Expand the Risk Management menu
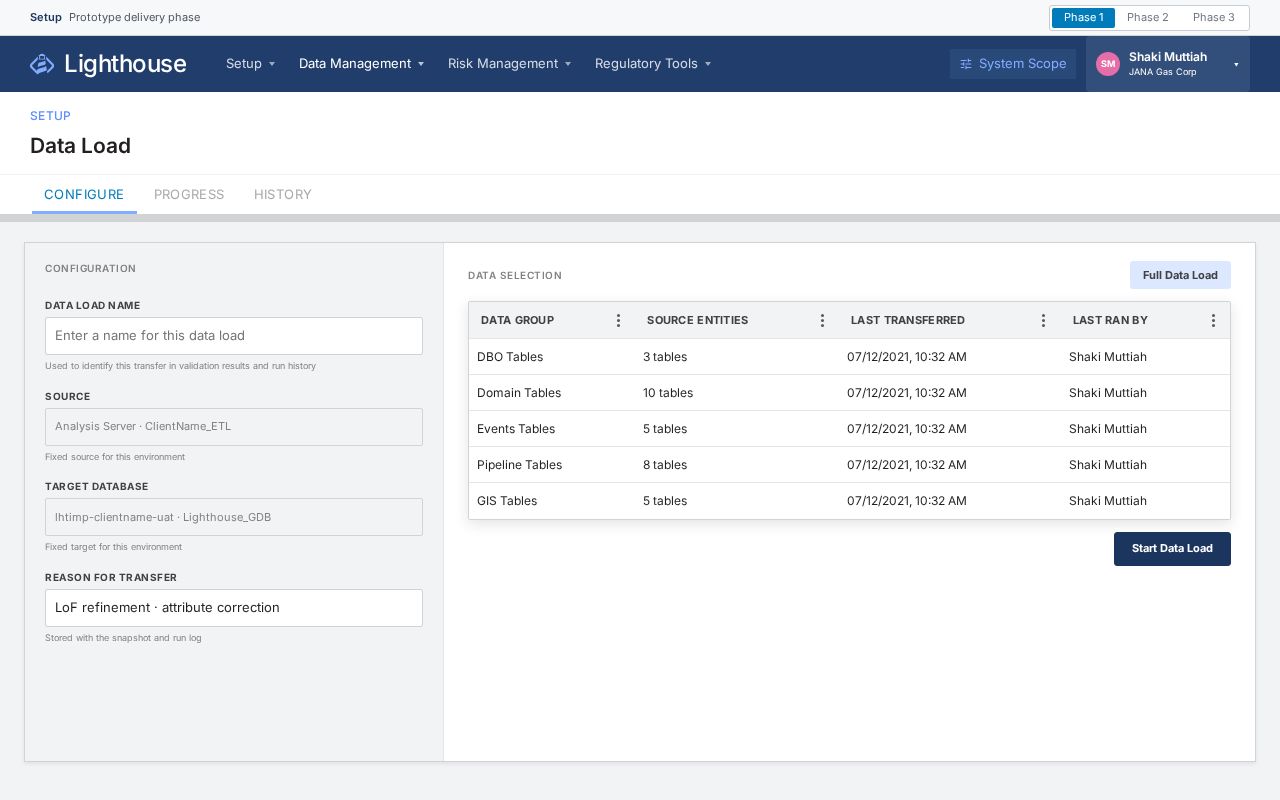This screenshot has height=800, width=1280. pyautogui.click(x=509, y=64)
